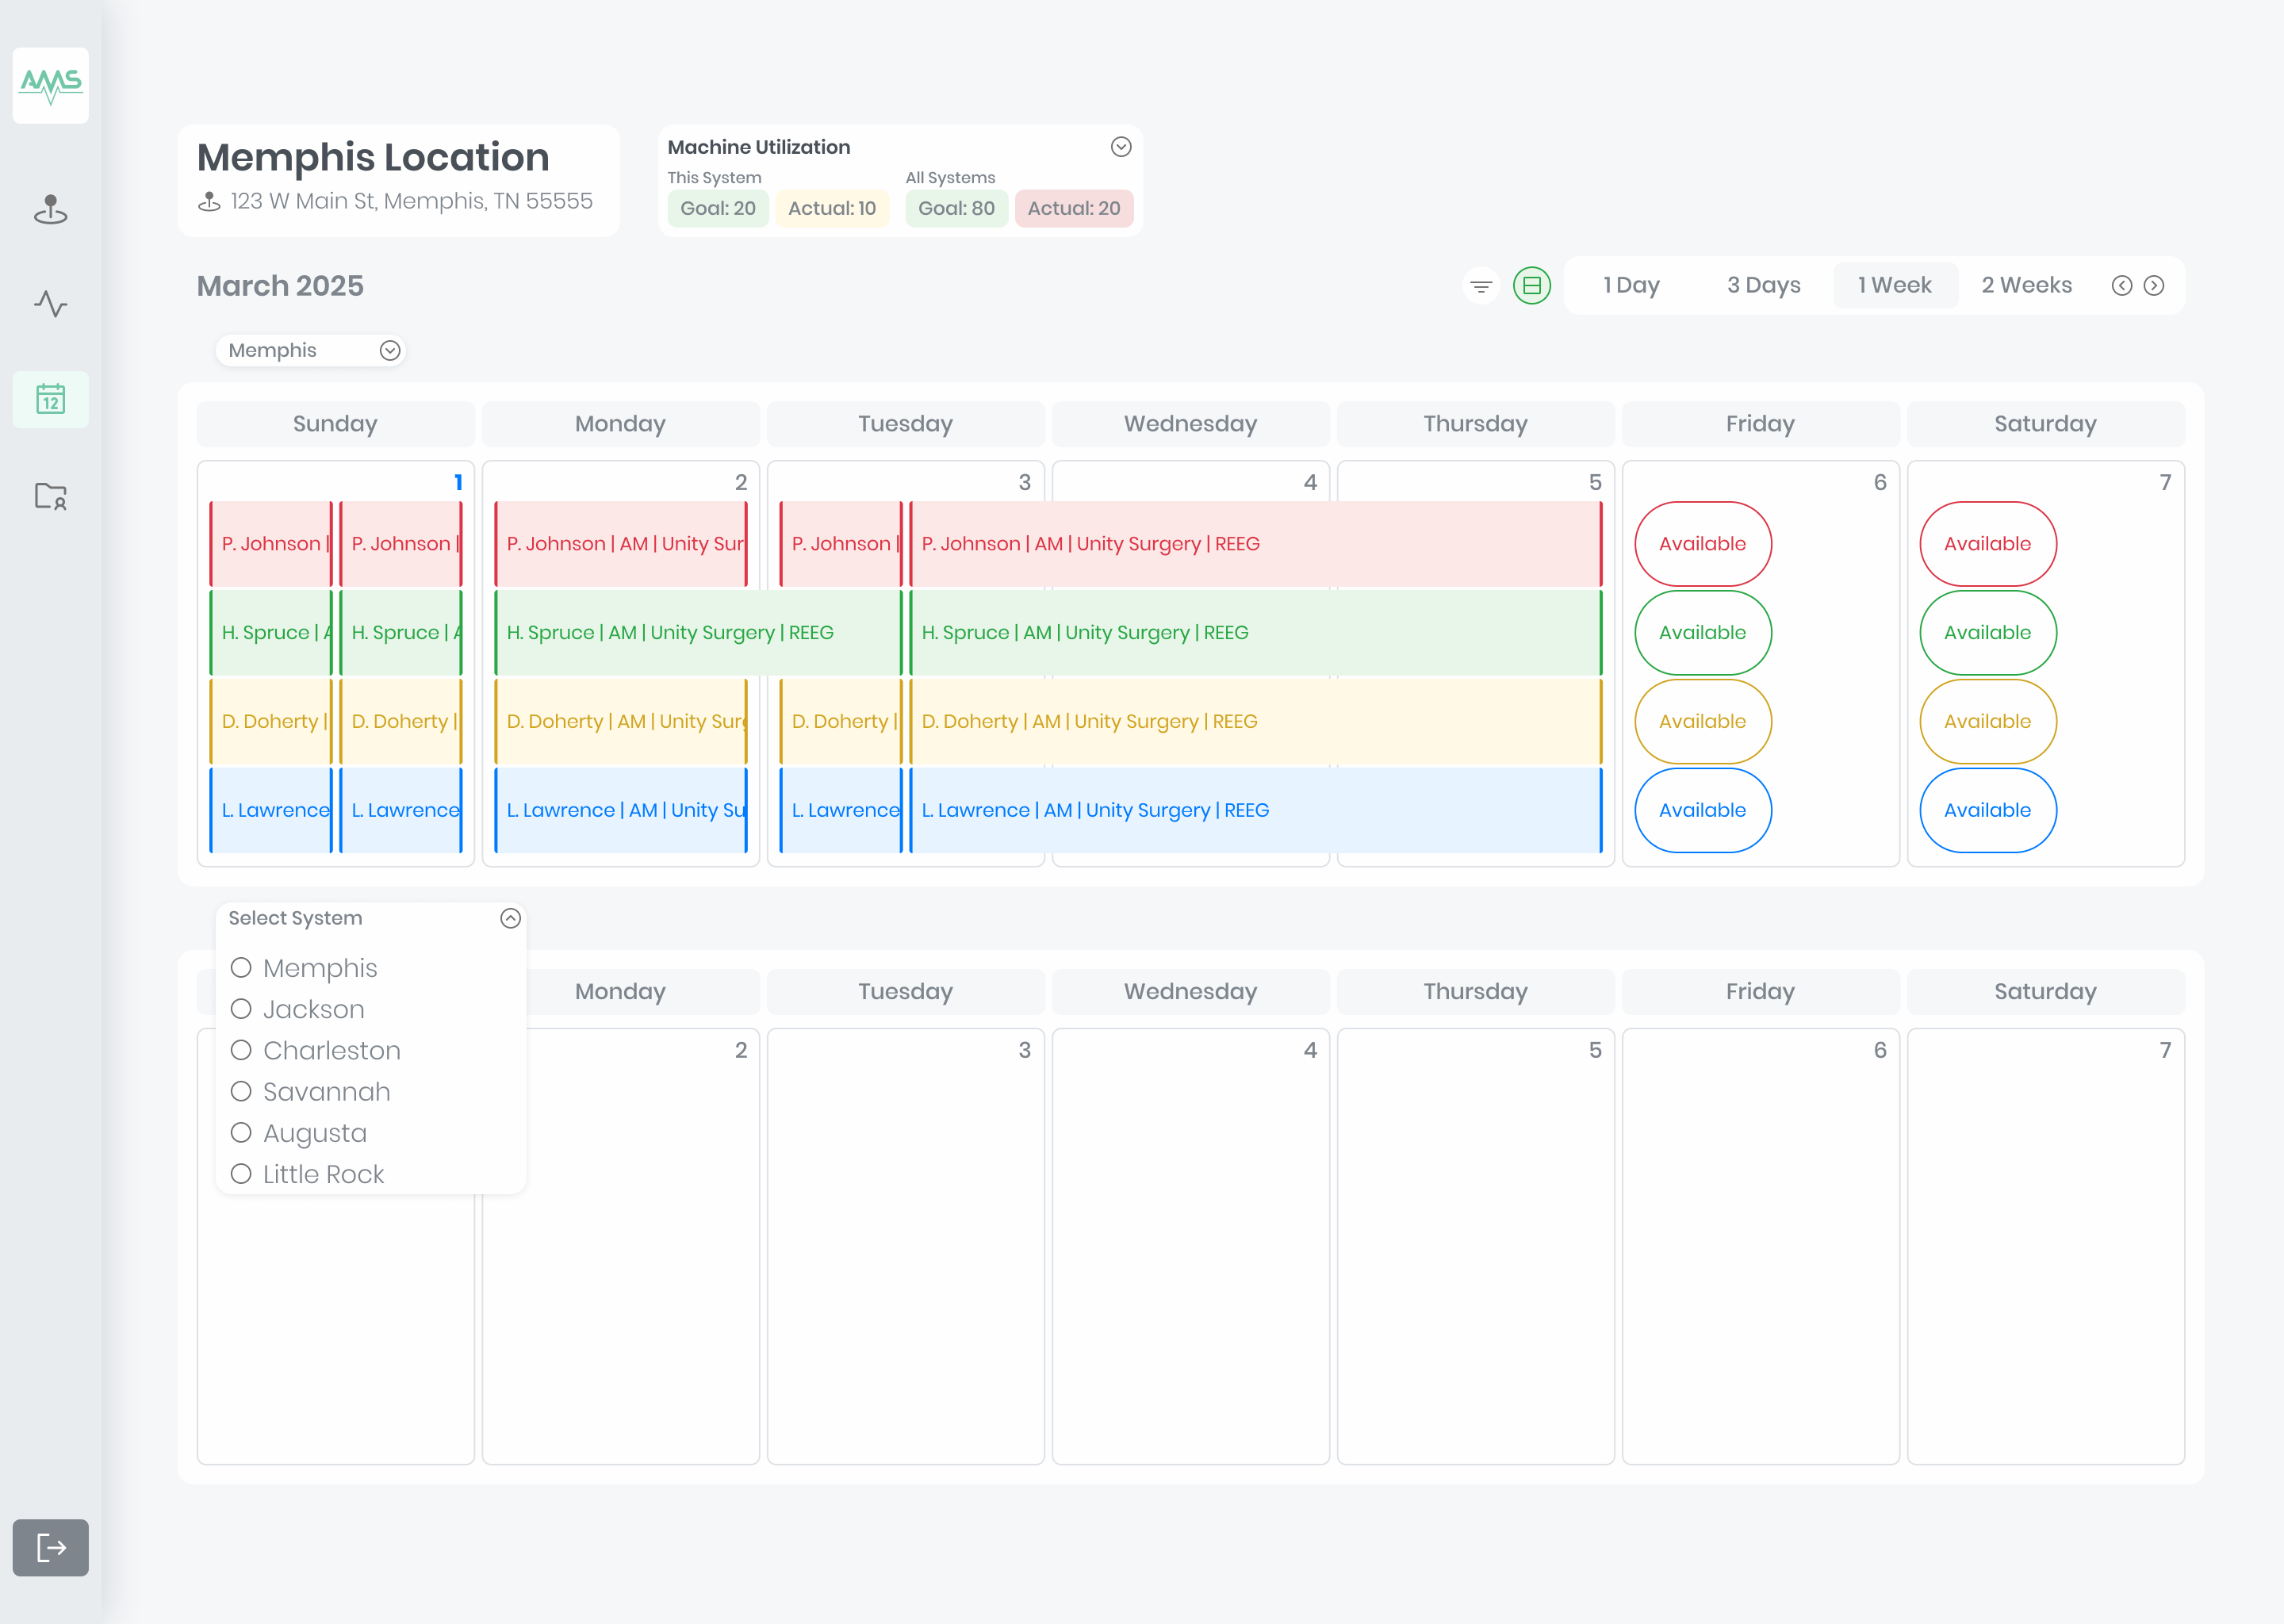Open the user folder sidebar icon
Screen dimensions: 2284x1624
(x=50, y=495)
